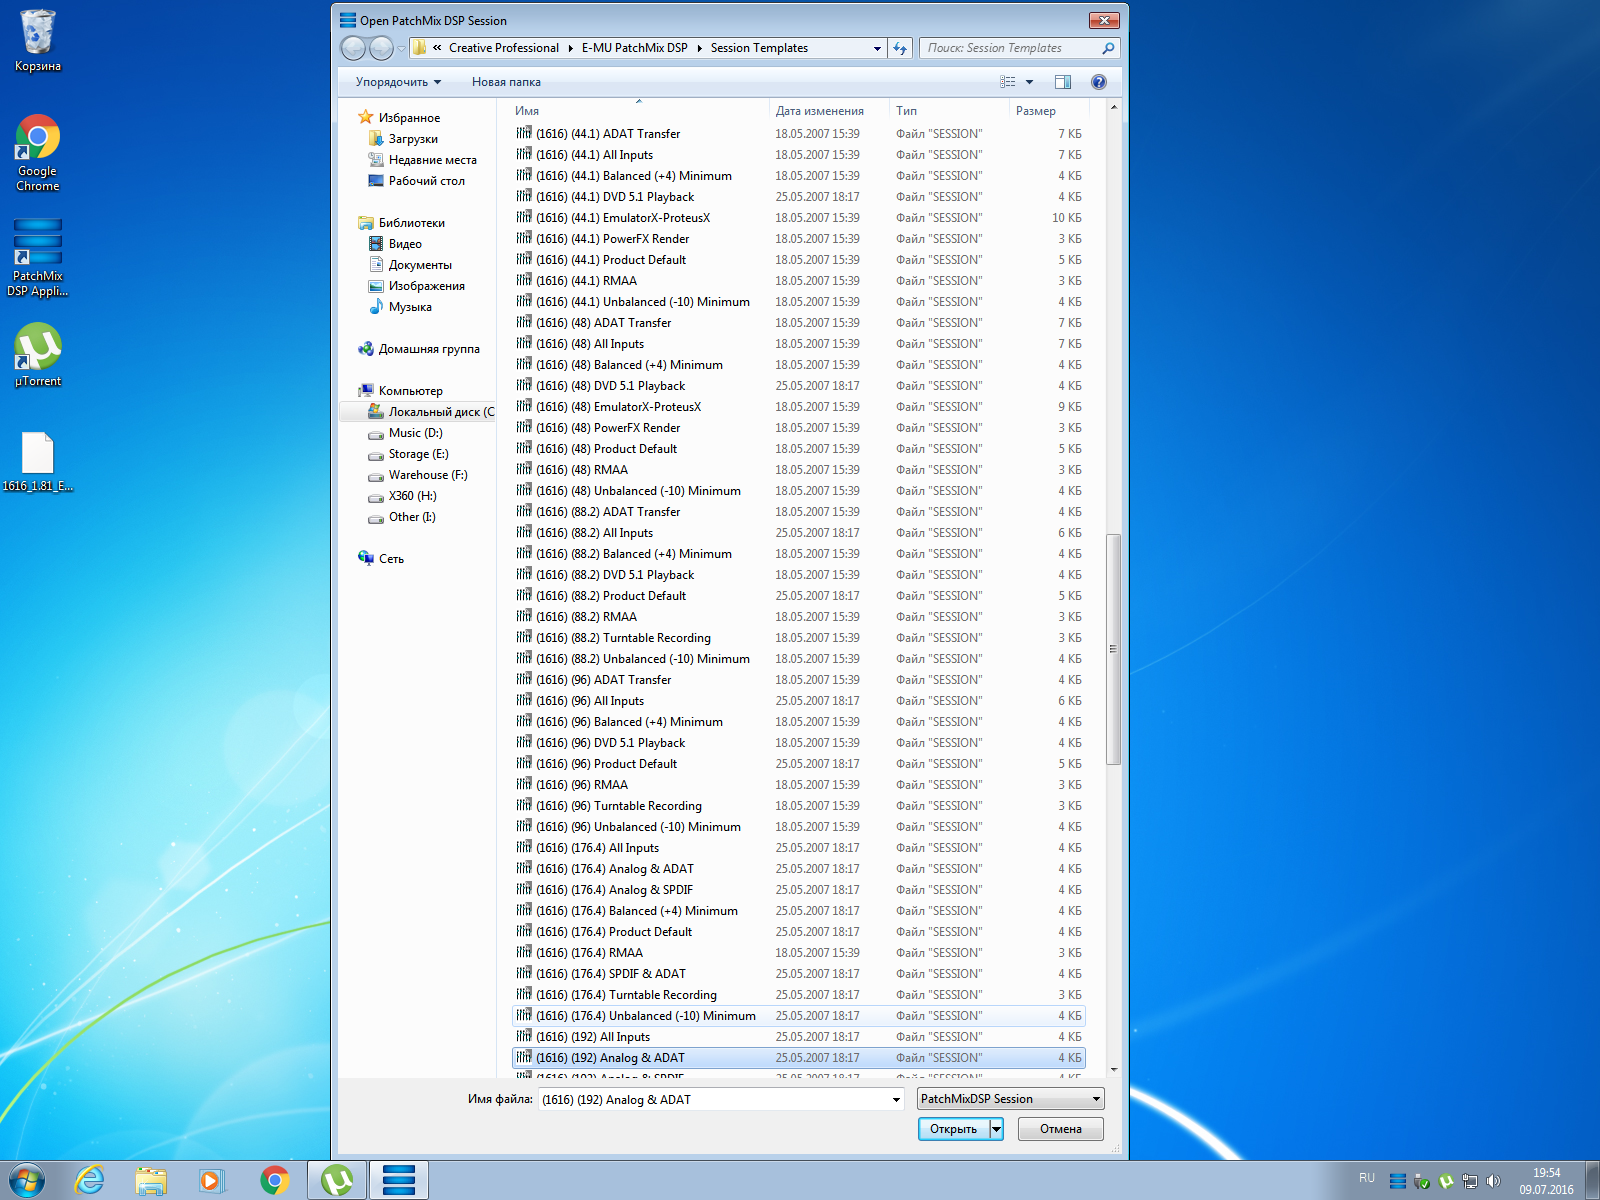Open the Creative Professional path arrow

coord(570,48)
